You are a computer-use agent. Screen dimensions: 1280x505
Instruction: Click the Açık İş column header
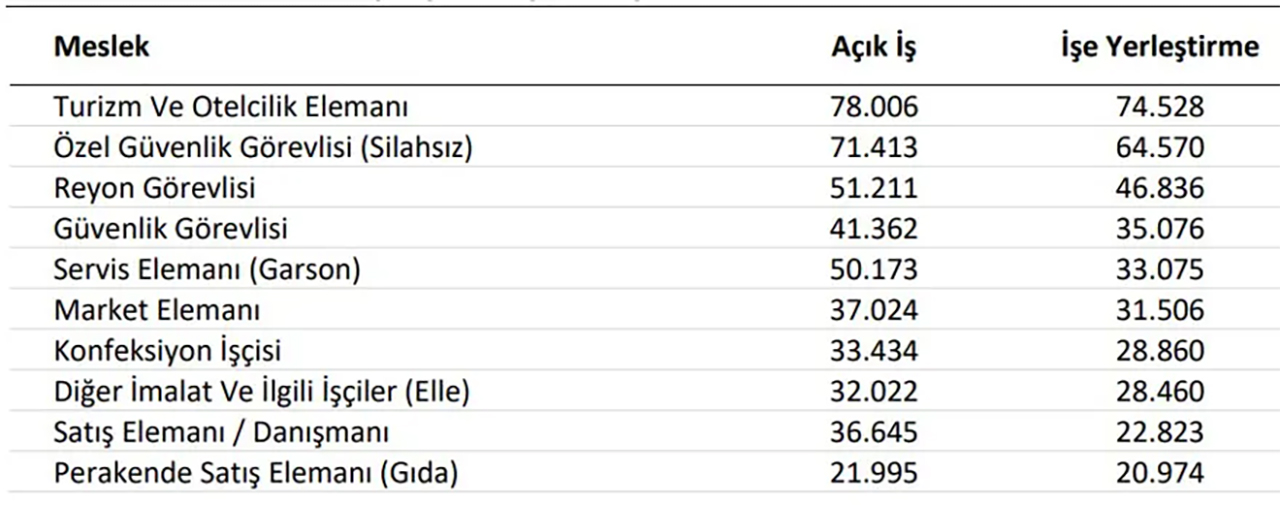coord(873,48)
